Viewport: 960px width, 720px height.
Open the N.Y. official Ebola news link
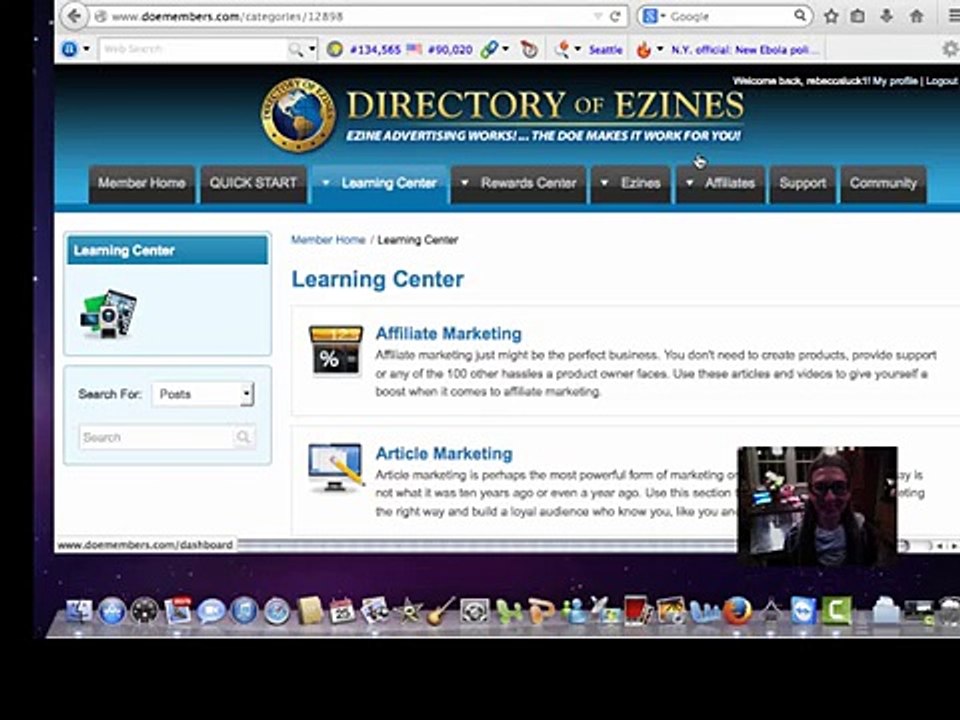tap(744, 50)
